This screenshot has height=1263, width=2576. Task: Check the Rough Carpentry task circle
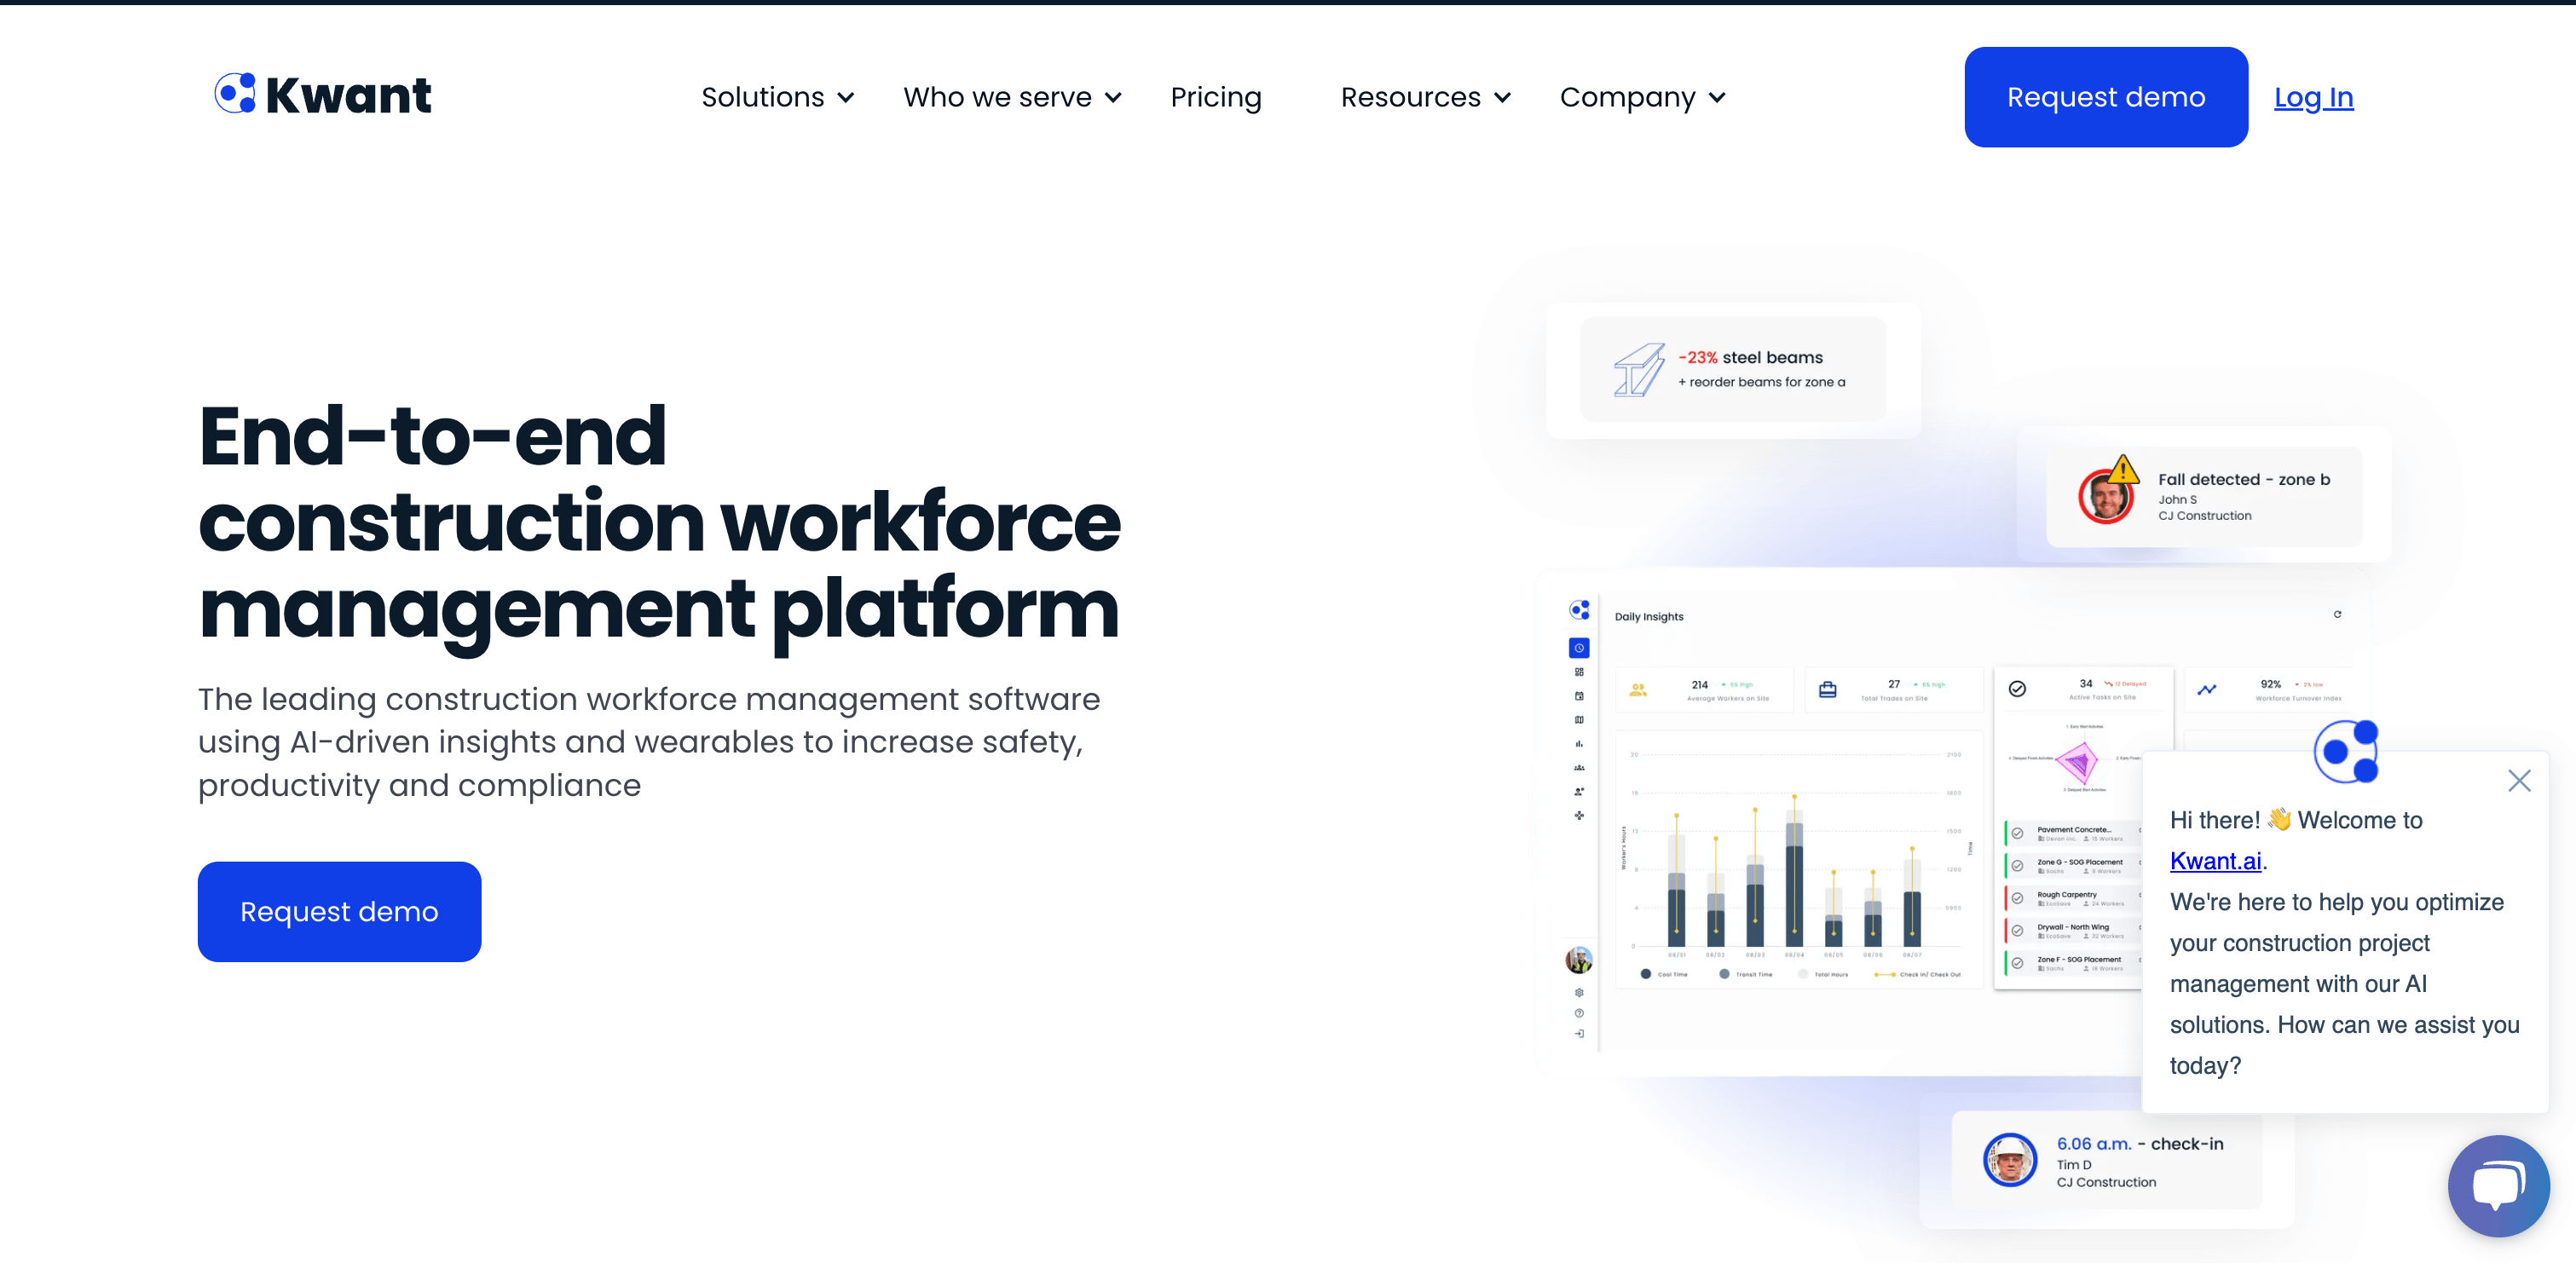coord(2017,898)
